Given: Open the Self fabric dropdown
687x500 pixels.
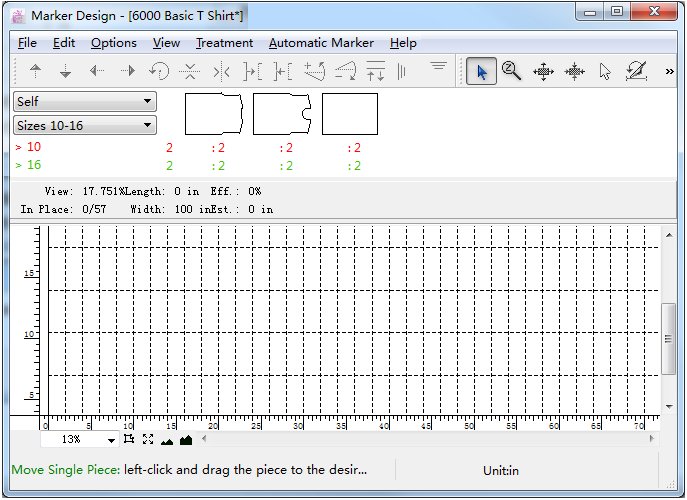Looking at the screenshot, I should [85, 101].
